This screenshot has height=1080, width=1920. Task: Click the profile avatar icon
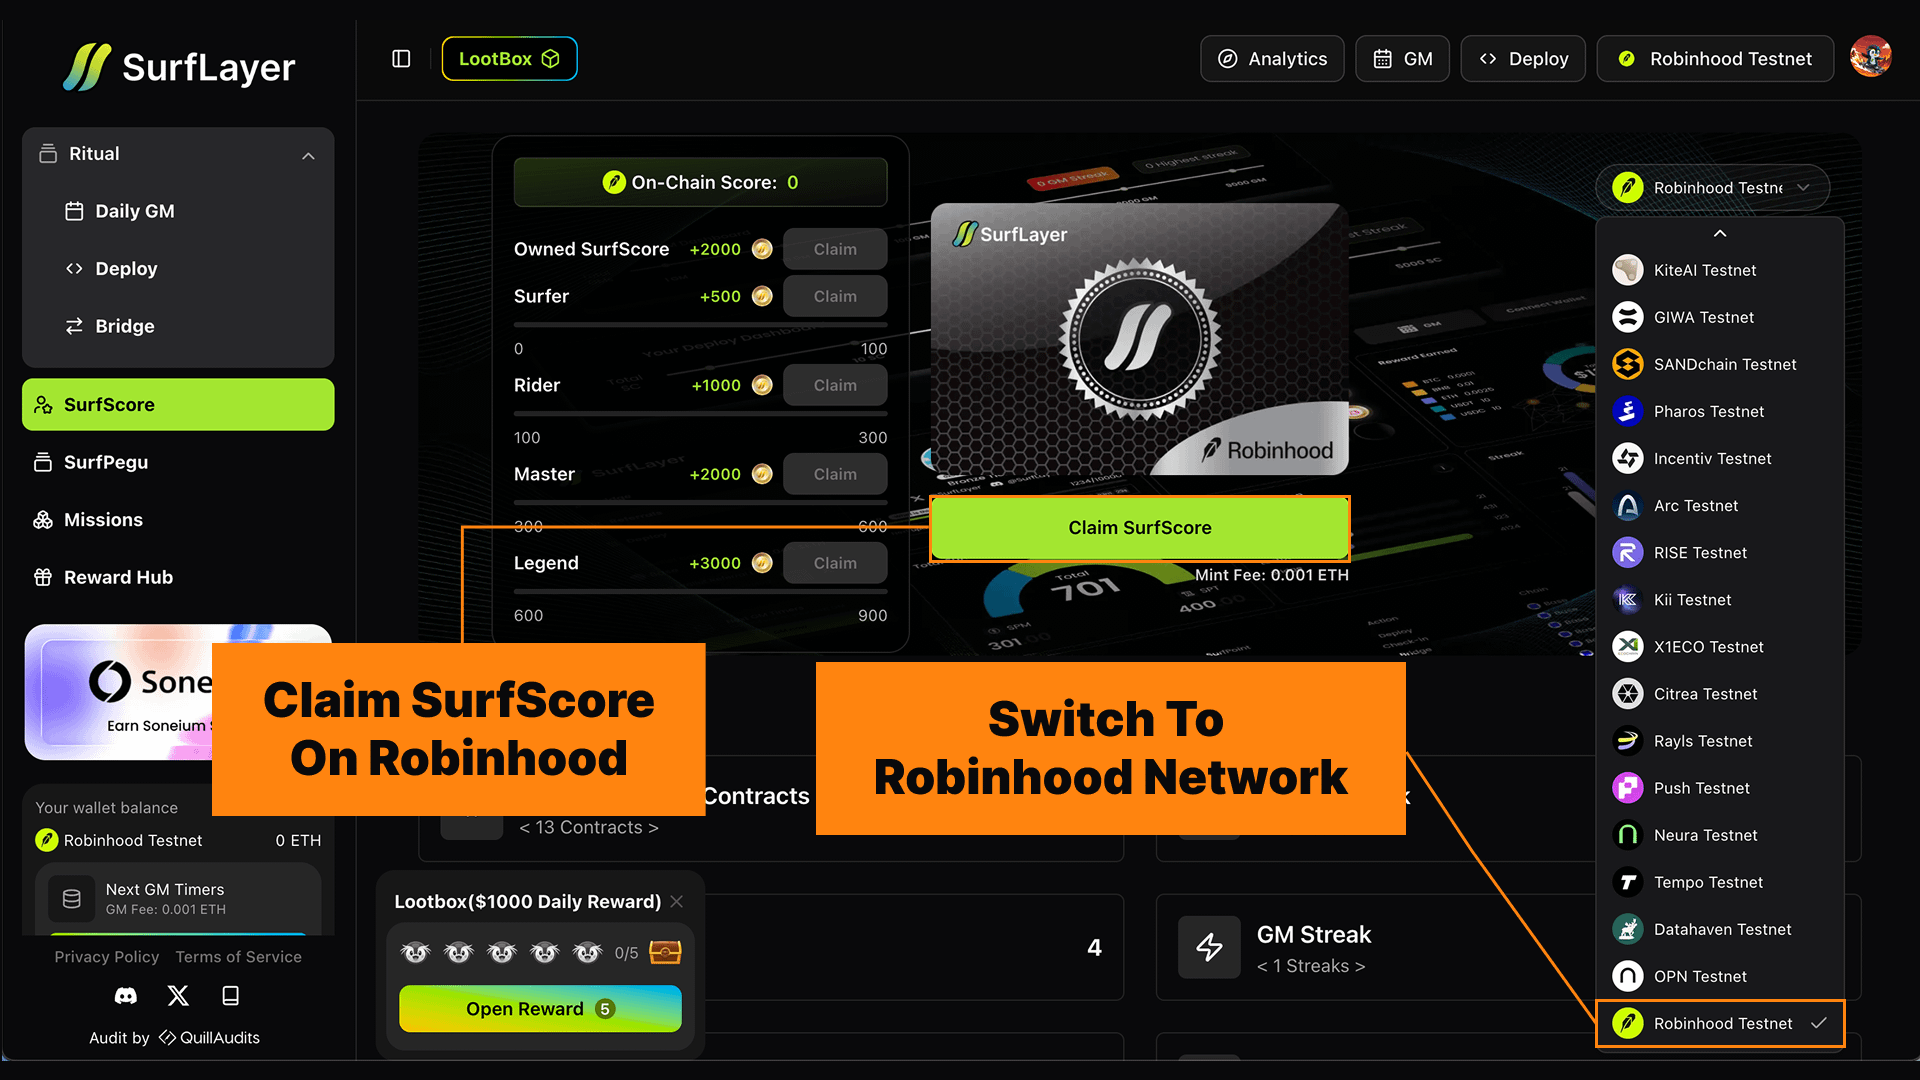(x=1870, y=57)
